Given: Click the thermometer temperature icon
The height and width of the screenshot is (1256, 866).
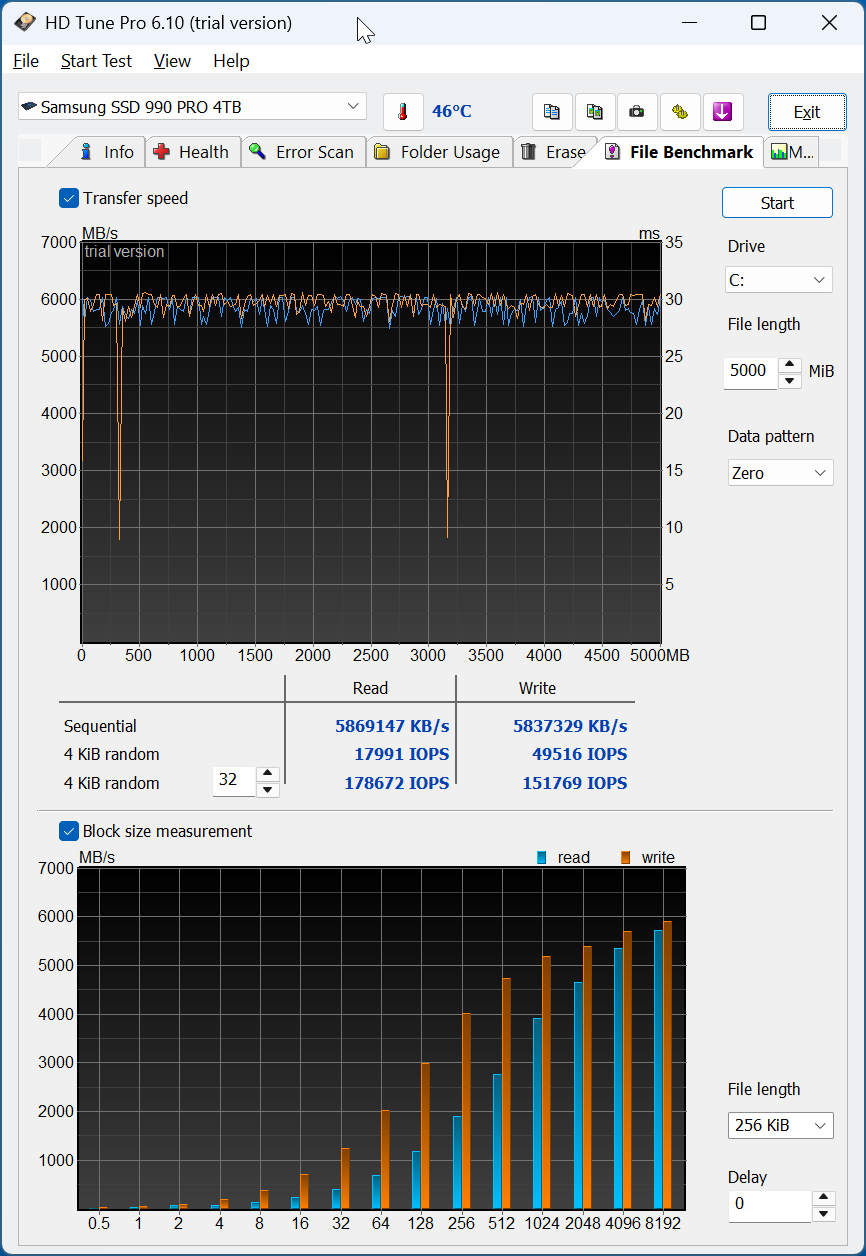Looking at the screenshot, I should click(403, 112).
